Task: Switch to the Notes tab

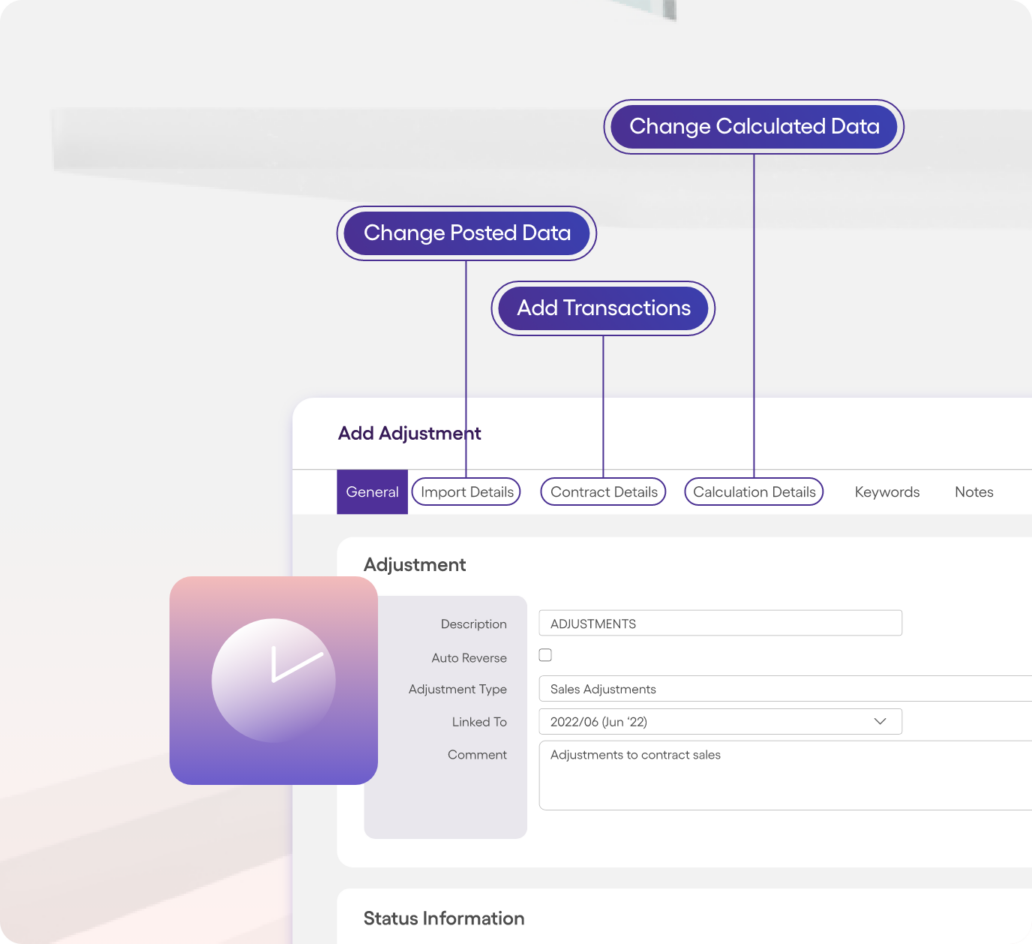Action: [x=973, y=492]
